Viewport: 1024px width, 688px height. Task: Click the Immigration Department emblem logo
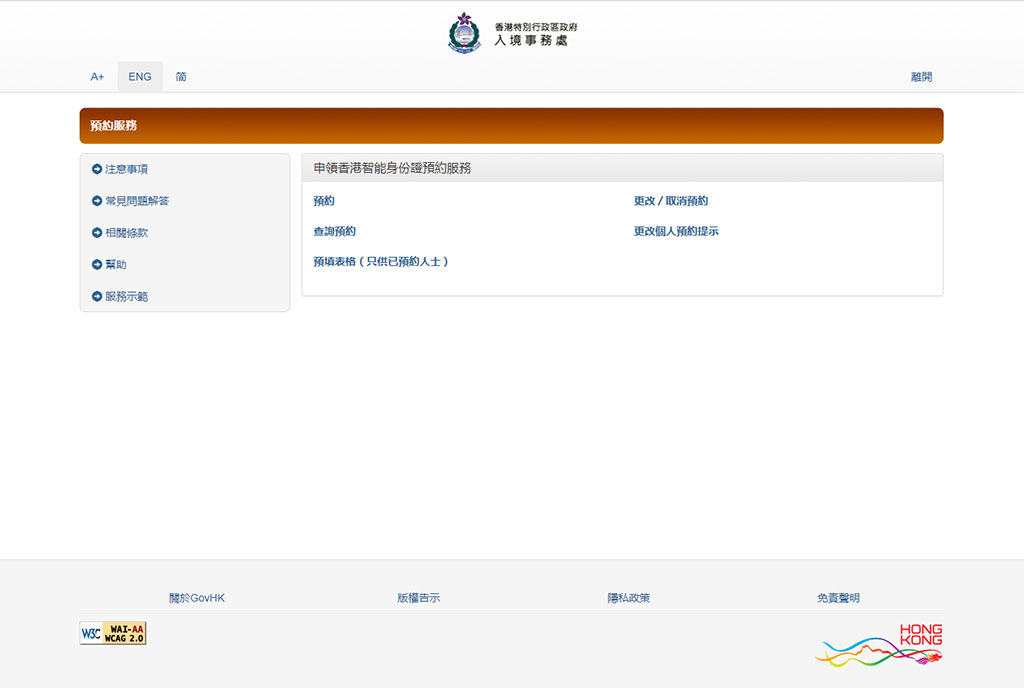tap(464, 33)
